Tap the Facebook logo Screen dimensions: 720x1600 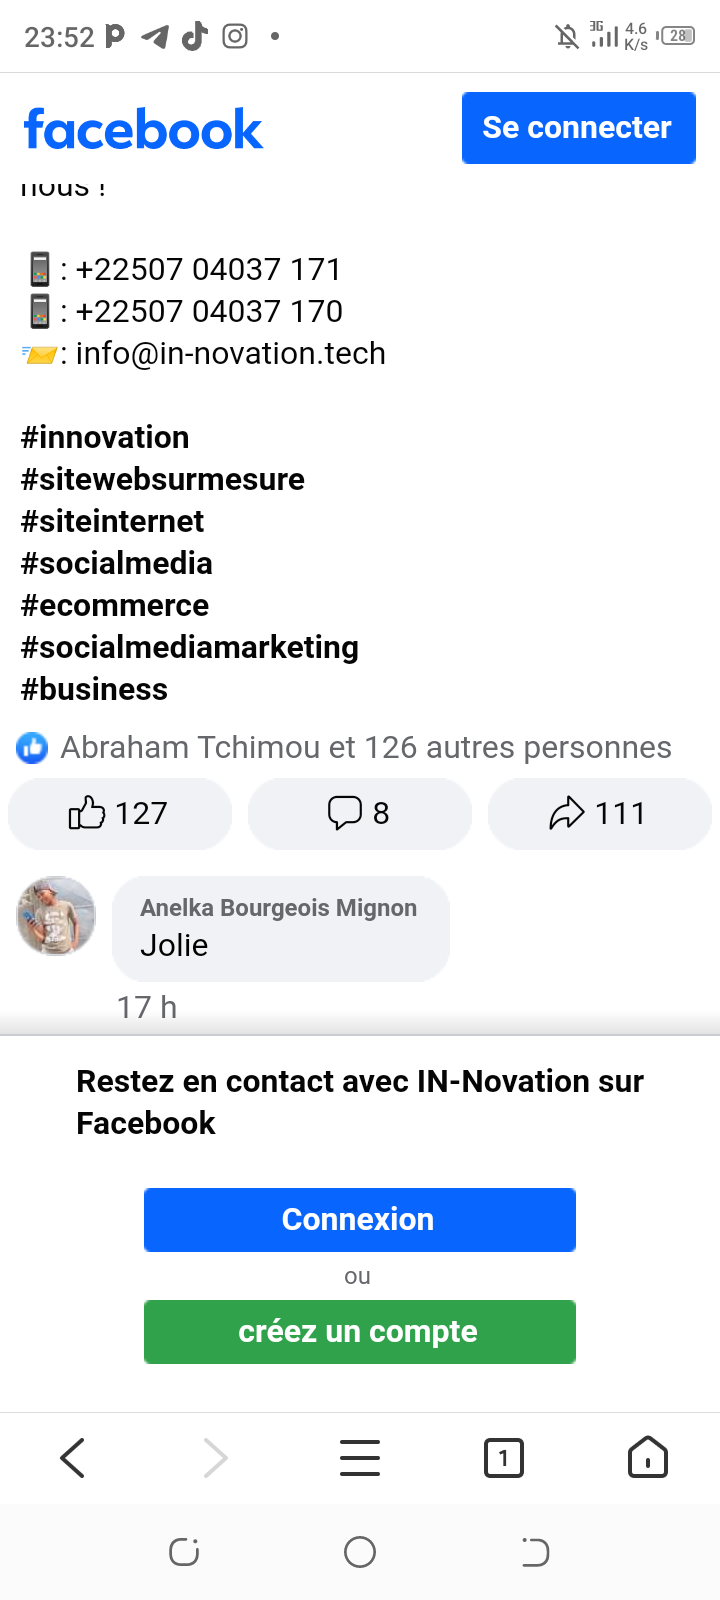coord(143,130)
